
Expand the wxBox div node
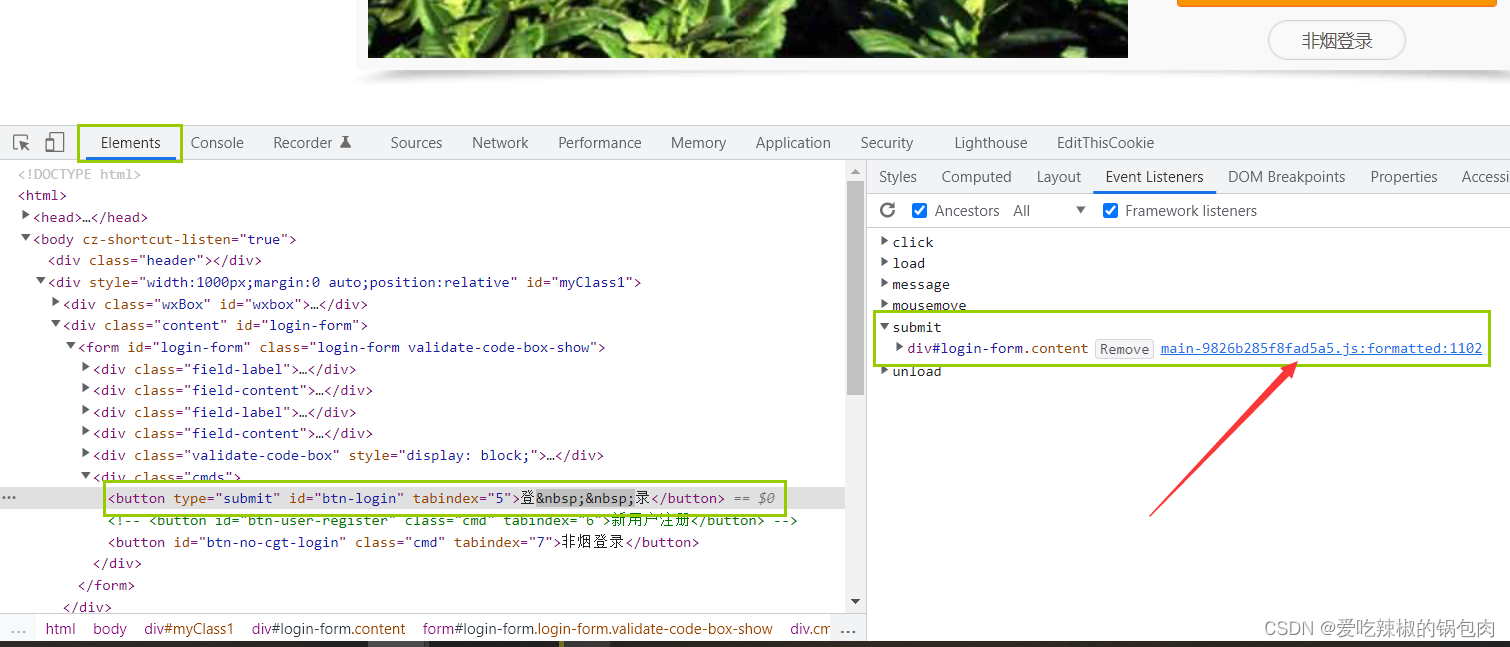pos(56,304)
